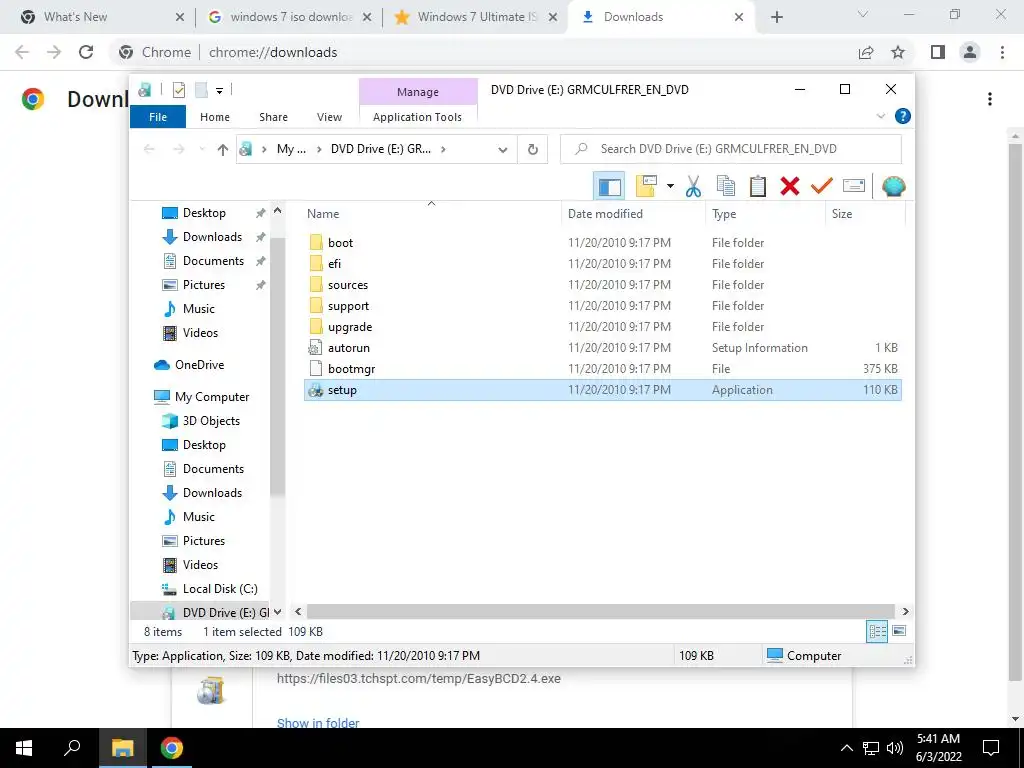Click the Explorer refresh button

[x=533, y=149]
